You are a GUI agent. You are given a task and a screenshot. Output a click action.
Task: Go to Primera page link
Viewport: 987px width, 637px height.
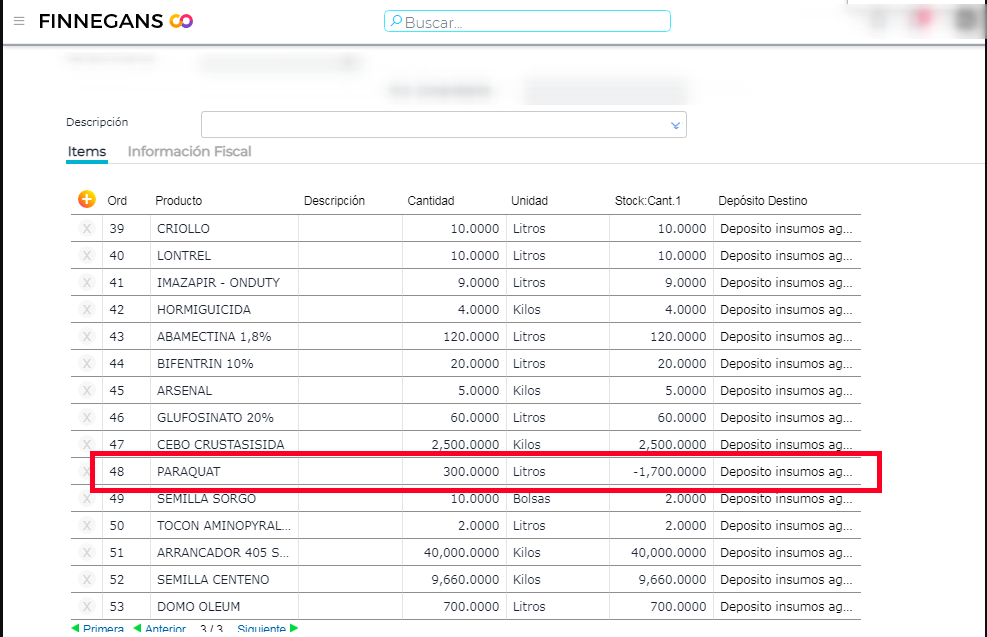pyautogui.click(x=98, y=629)
